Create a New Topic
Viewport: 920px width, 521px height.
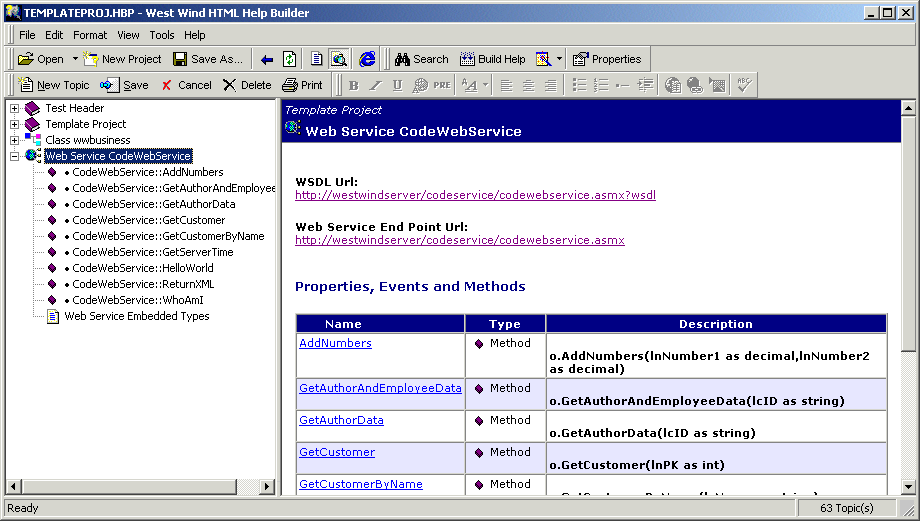(54, 85)
